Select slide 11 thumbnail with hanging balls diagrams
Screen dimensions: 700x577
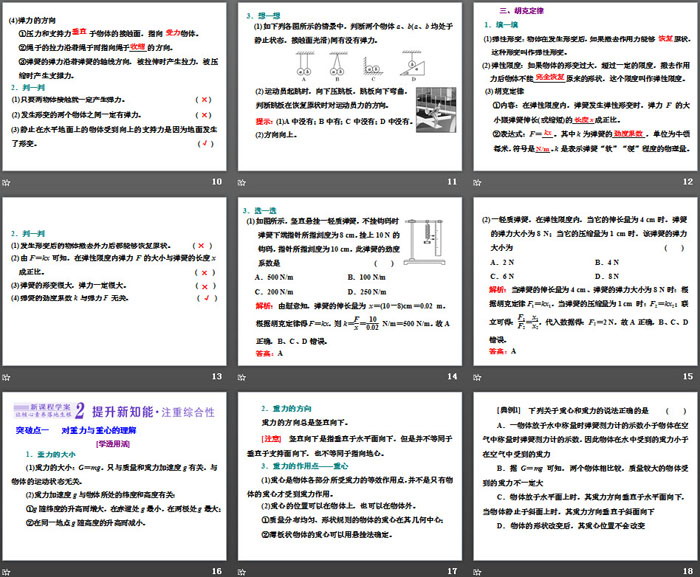click(x=350, y=87)
